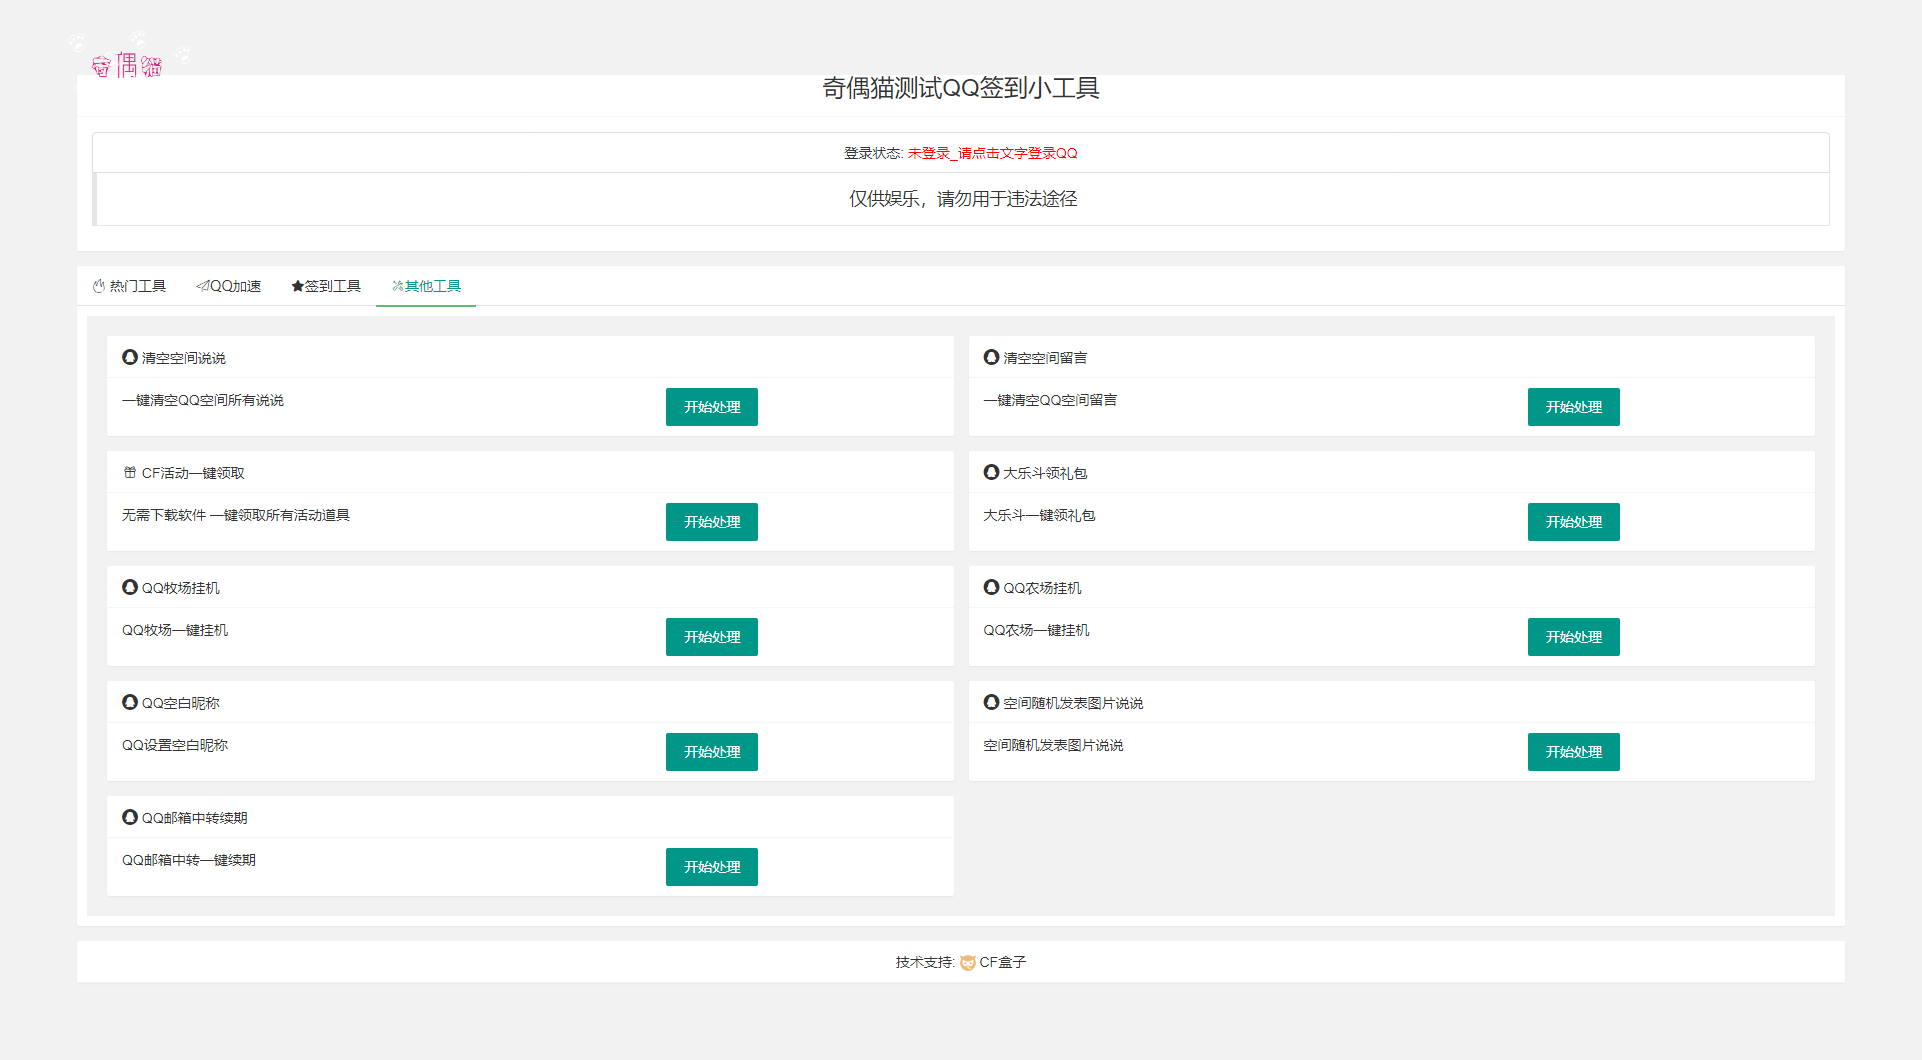Click description 一键清空QQ空间留言
Screen dimensions: 1922x1060
pos(1050,400)
